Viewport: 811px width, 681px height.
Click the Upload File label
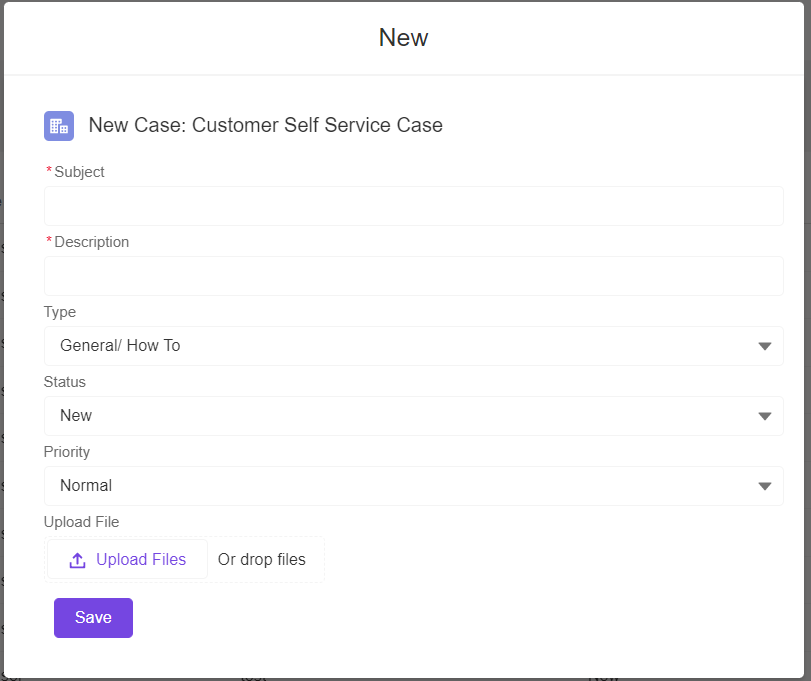(x=81, y=521)
